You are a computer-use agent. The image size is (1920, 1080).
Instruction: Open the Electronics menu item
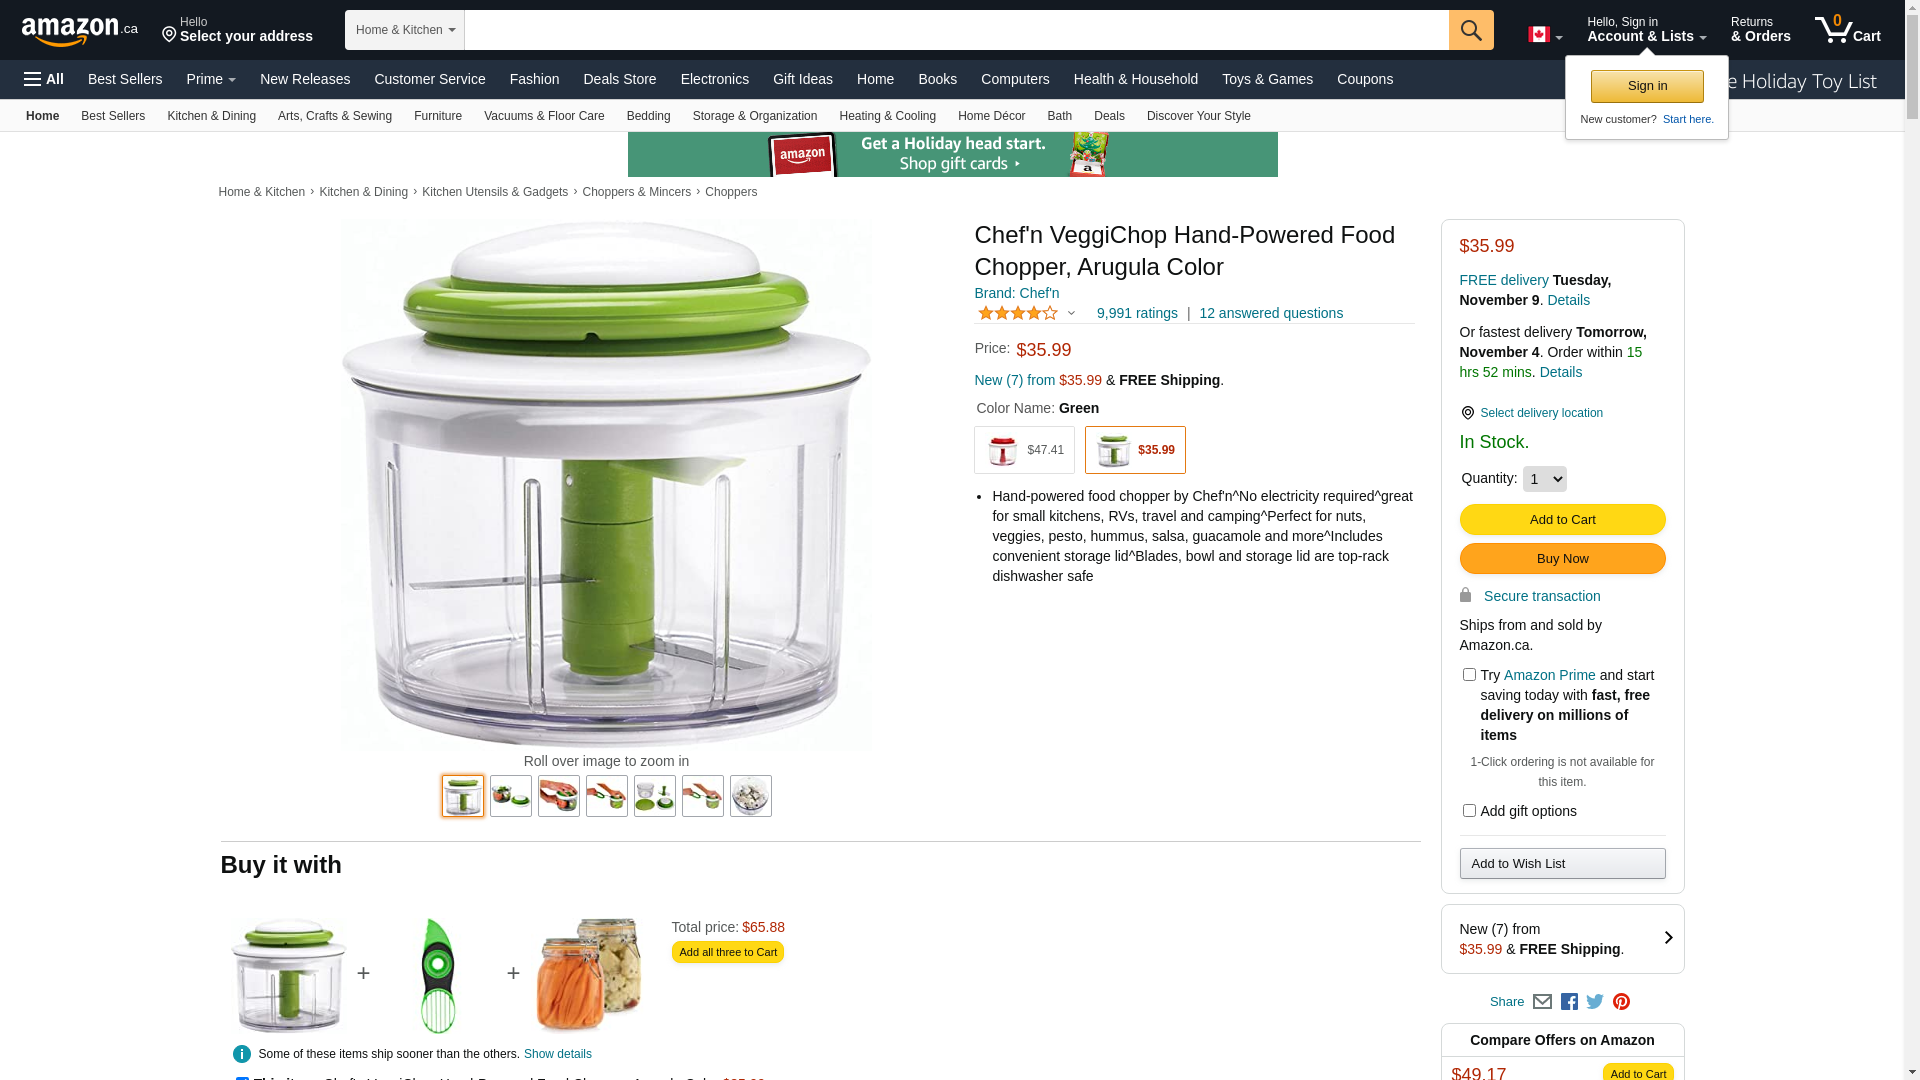714,79
